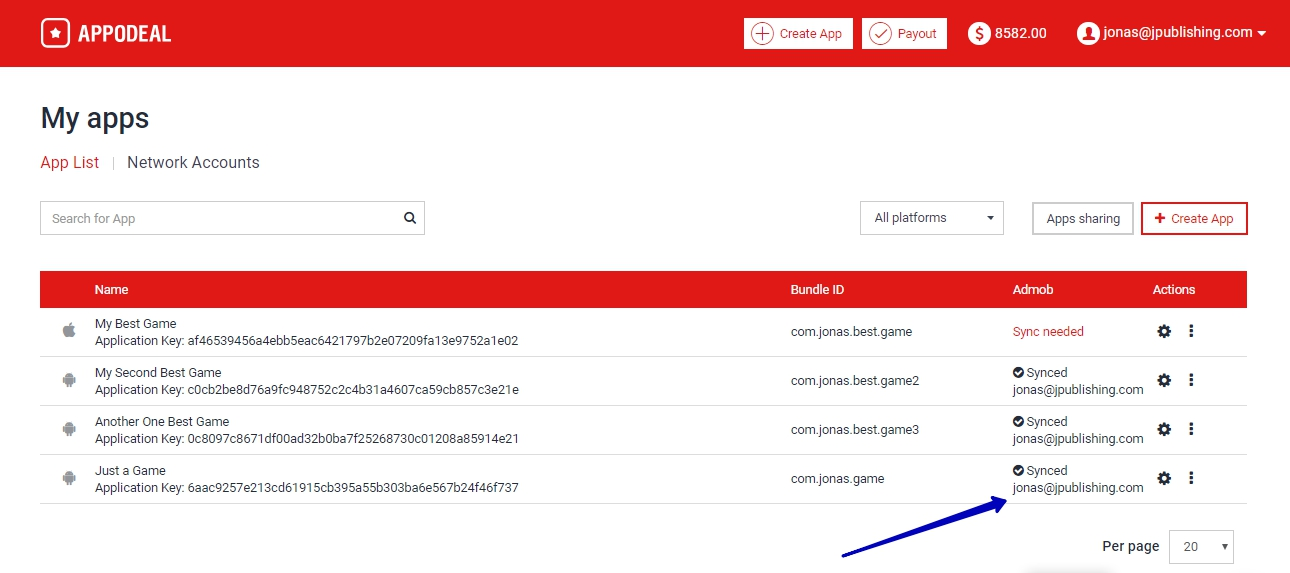Viewport: 1290px width, 573px height.
Task: Click the Sync needed link
Action: 1048,331
